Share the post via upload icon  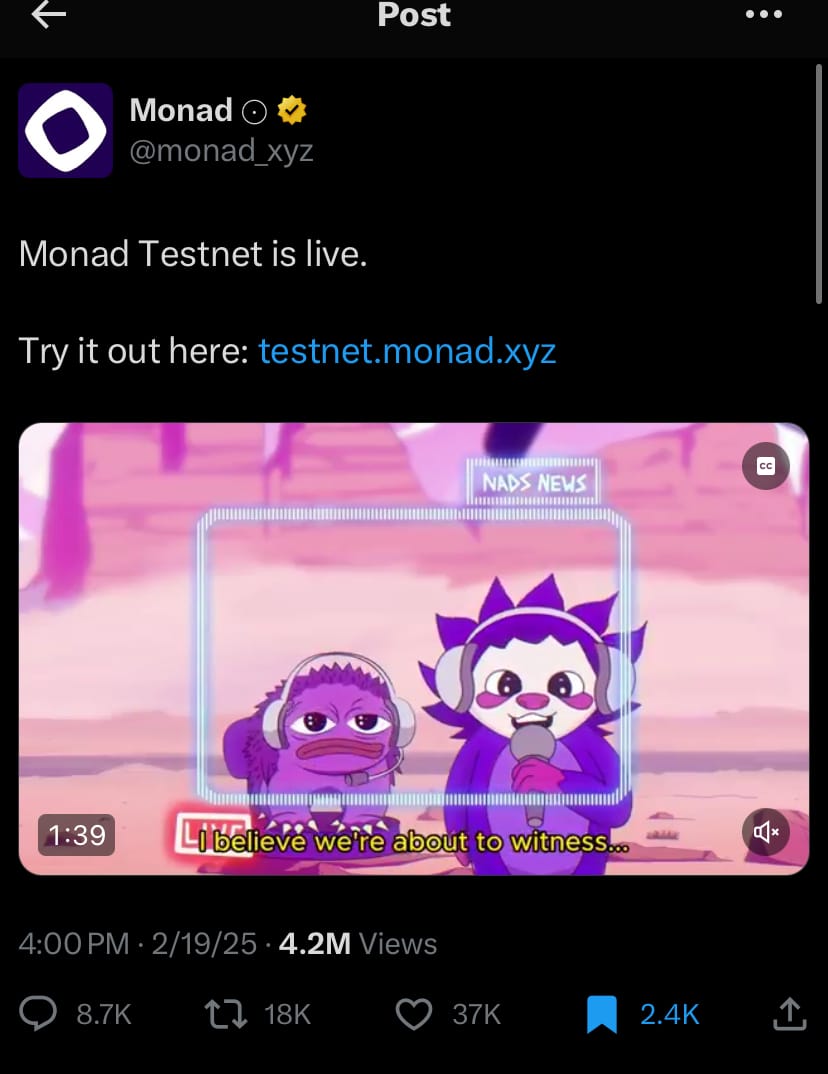point(790,1014)
